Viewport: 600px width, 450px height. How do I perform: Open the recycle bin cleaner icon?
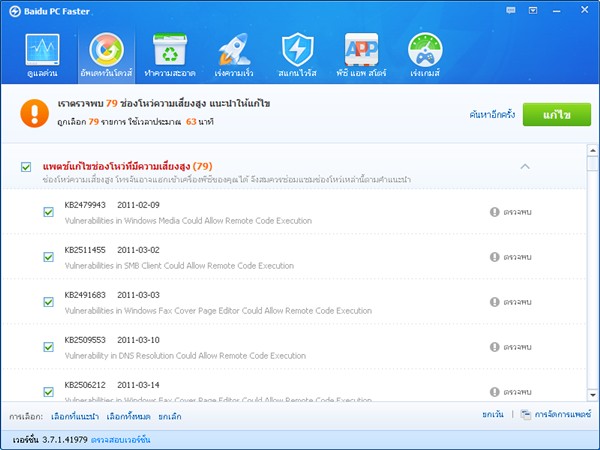point(170,49)
